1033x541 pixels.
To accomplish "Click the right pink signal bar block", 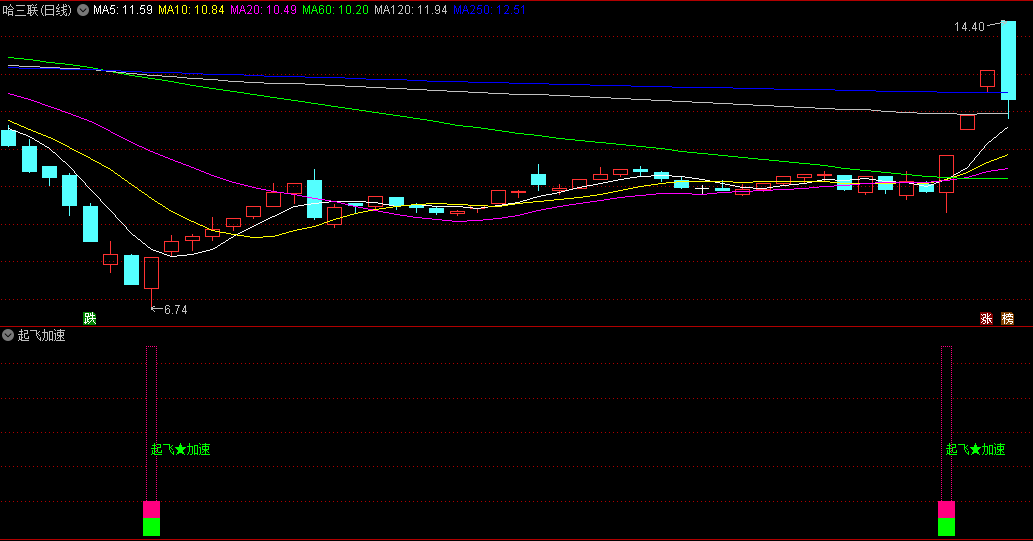I will click(947, 509).
